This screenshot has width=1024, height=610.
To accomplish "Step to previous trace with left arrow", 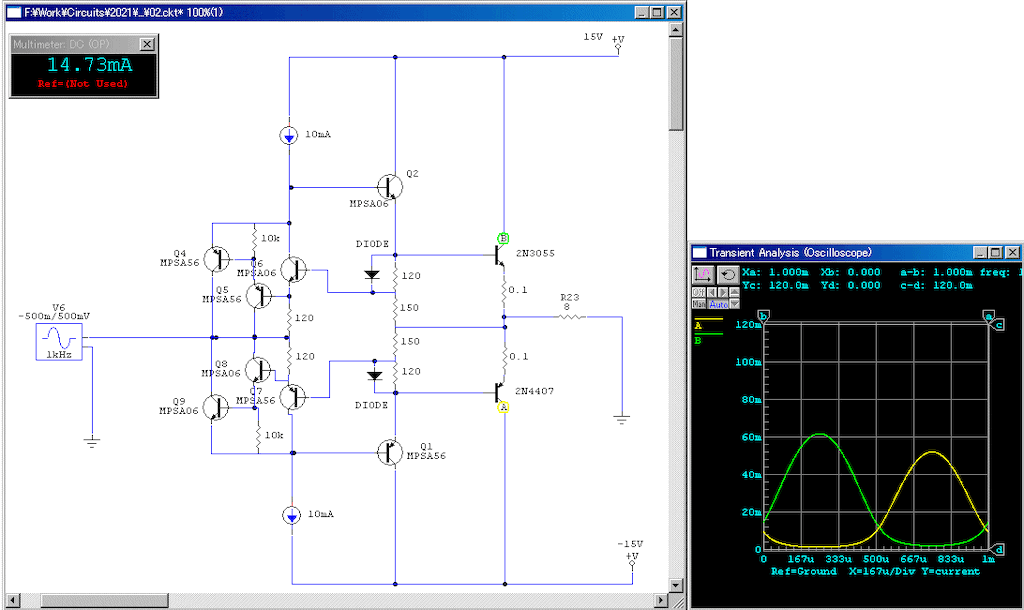I will (x=712, y=292).
